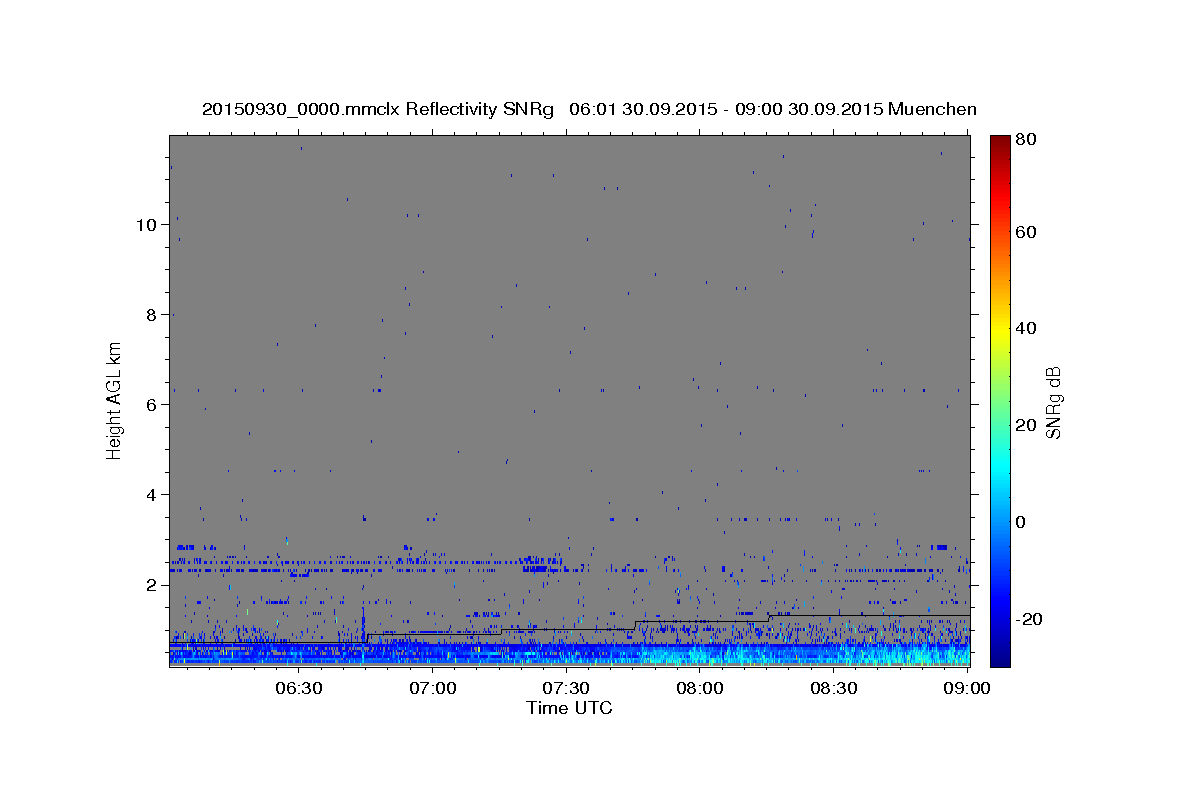Click the 07:30 time tick label

tap(566, 688)
